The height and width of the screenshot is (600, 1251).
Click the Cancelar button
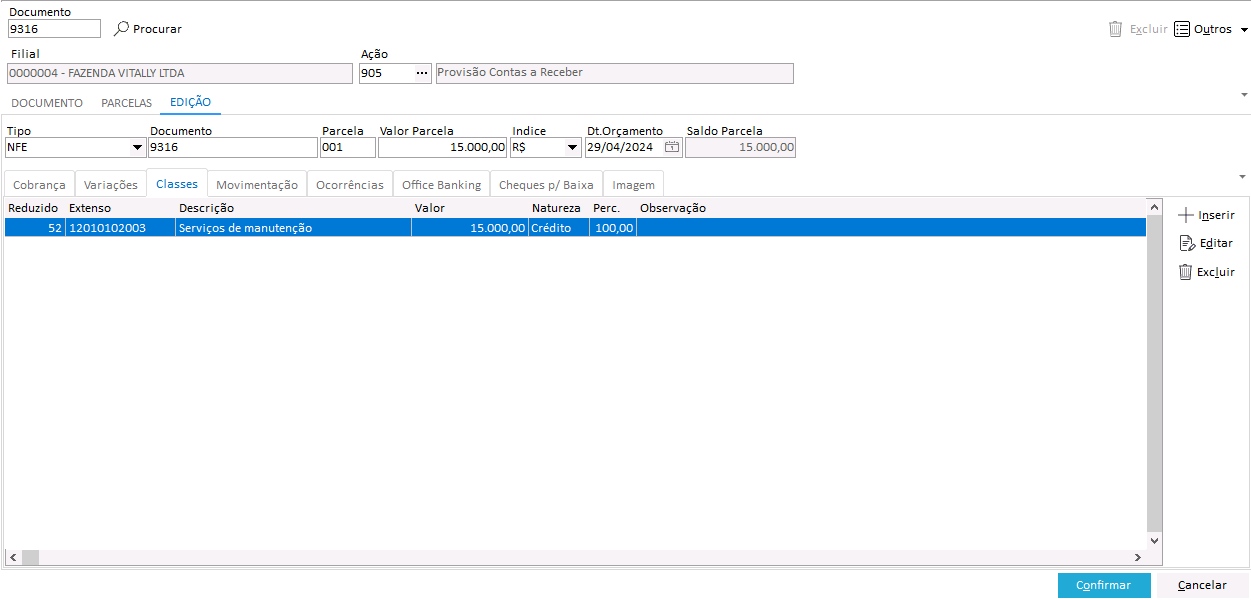pyautogui.click(x=1202, y=585)
